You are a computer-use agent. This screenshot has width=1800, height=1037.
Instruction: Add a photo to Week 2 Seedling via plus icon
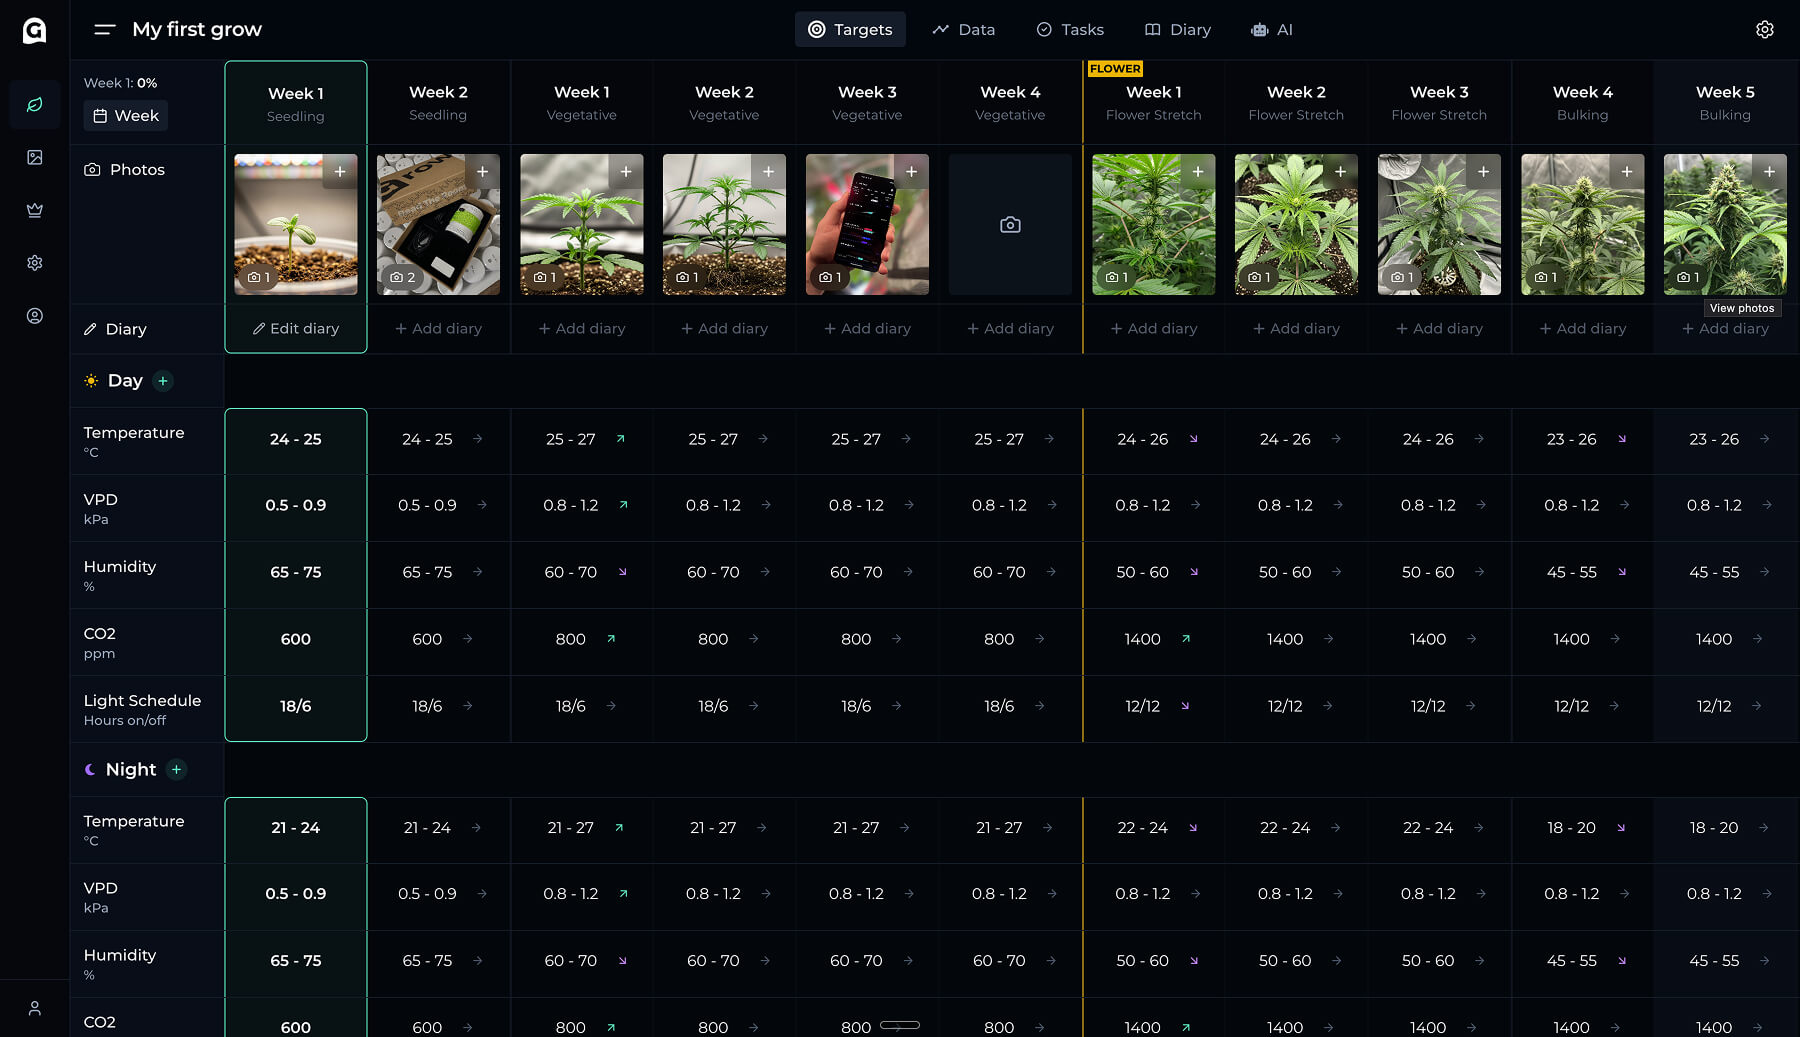pyautogui.click(x=483, y=172)
